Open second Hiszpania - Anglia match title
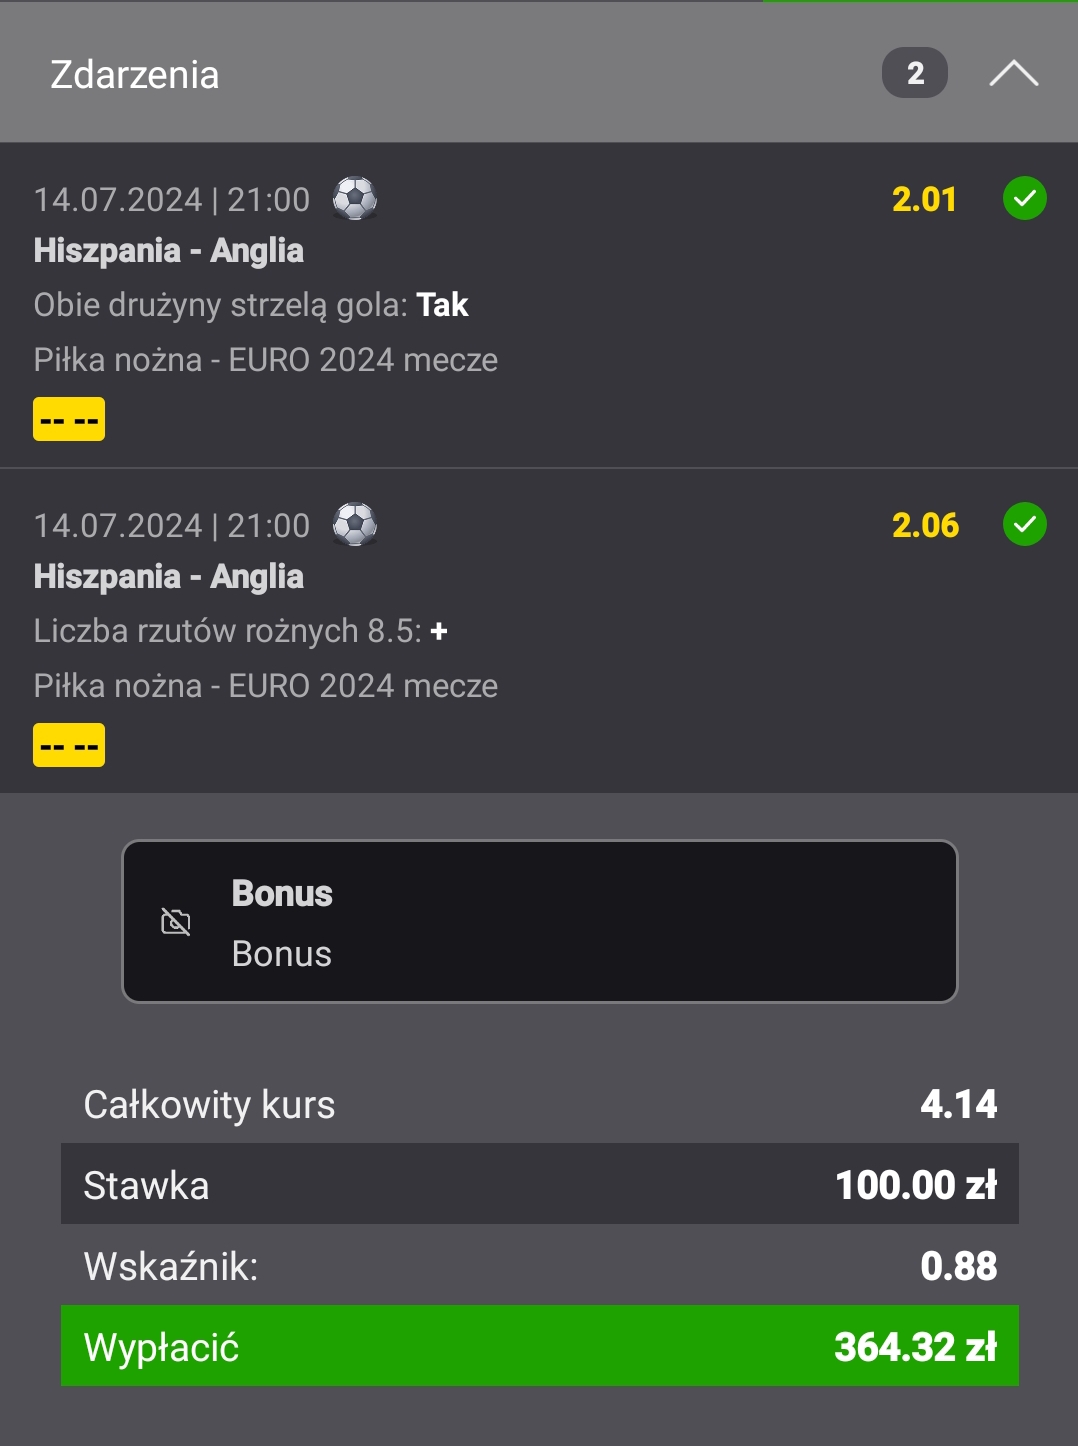Viewport: 1078px width, 1446px height. coord(168,576)
